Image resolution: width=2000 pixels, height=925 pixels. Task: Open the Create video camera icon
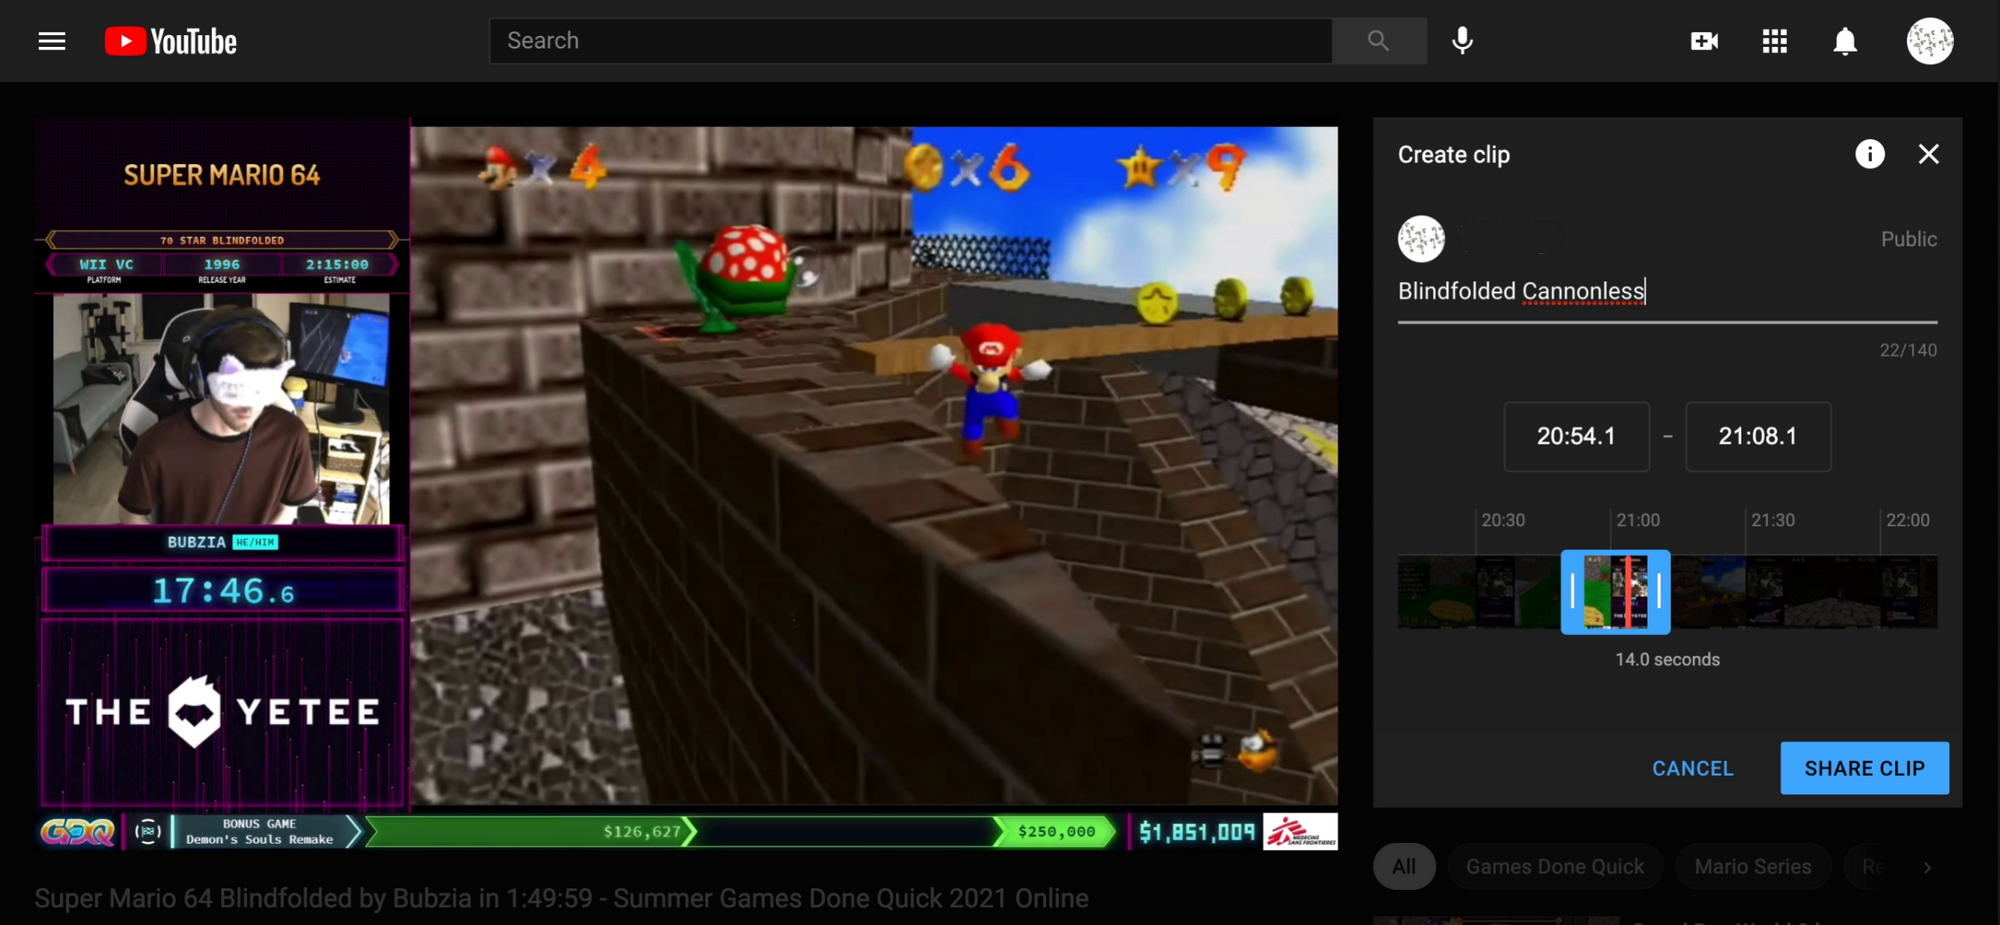(x=1704, y=41)
